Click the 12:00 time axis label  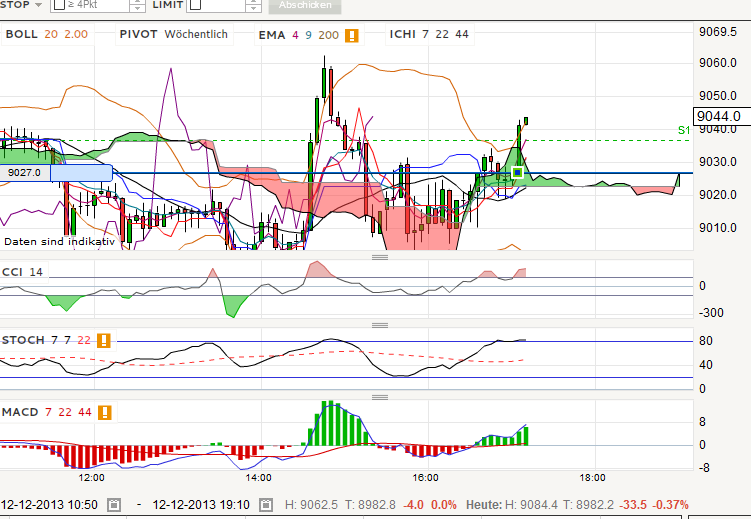[x=91, y=478]
